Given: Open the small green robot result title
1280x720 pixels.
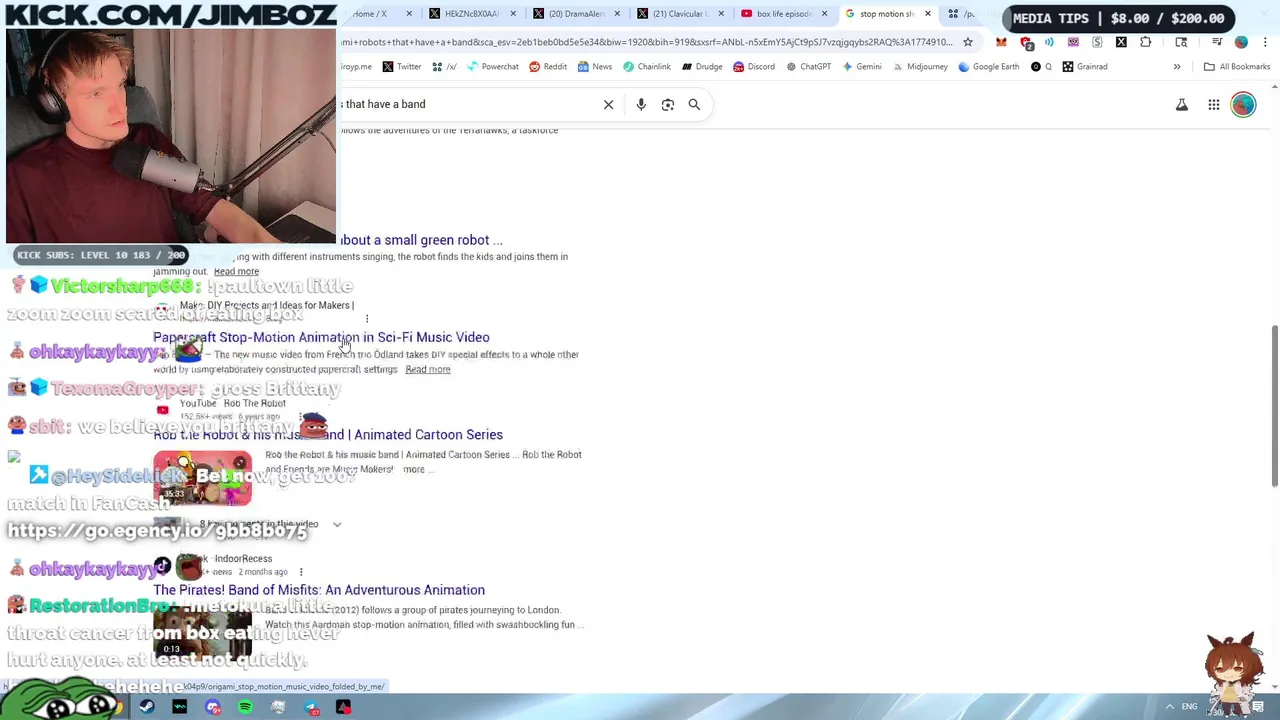Looking at the screenshot, I should pyautogui.click(x=421, y=240).
